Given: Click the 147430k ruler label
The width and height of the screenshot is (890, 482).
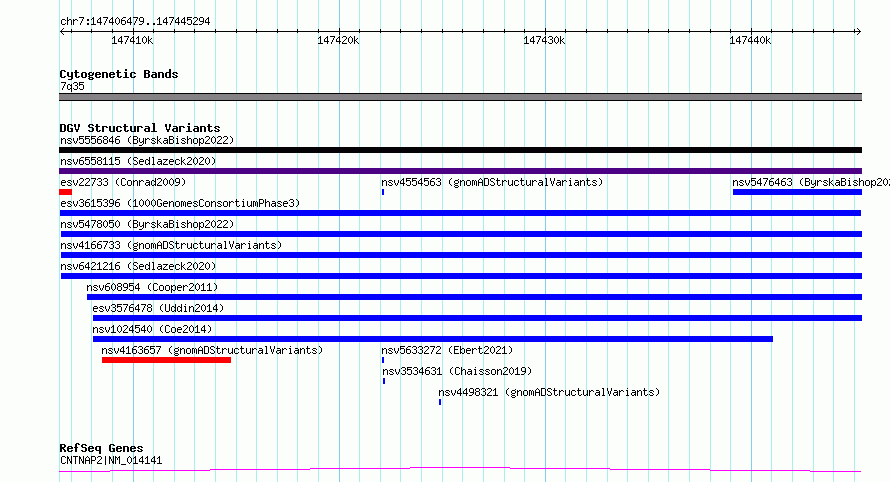Looking at the screenshot, I should point(544,40).
